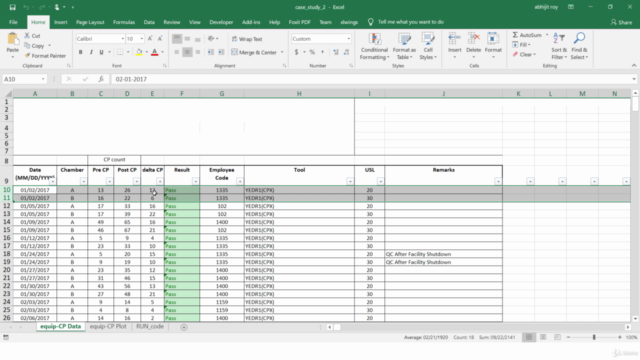Open the Tool column filter dropdown

coord(350,182)
